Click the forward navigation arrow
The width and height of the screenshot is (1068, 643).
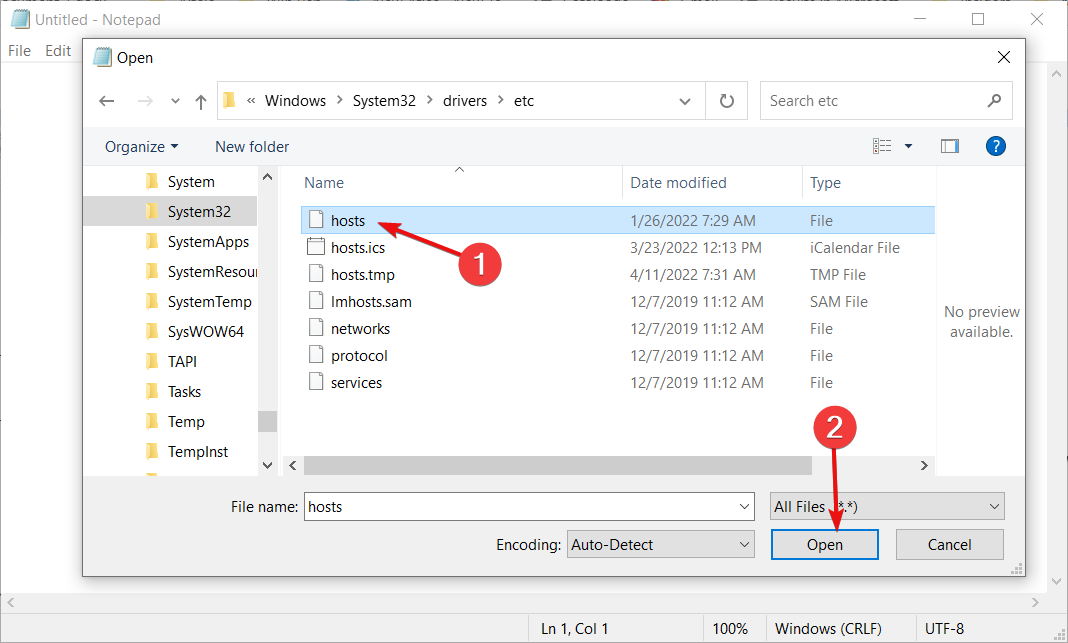tap(145, 101)
